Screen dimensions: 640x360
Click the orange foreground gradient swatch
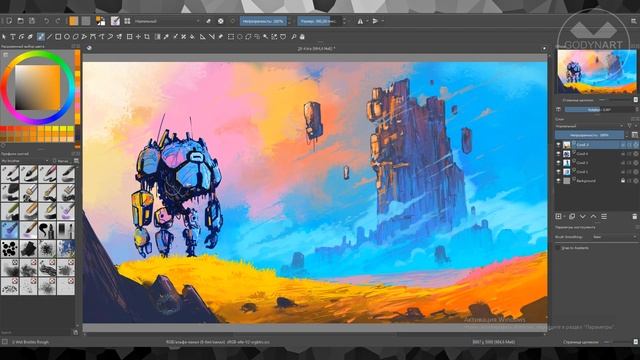73,21
